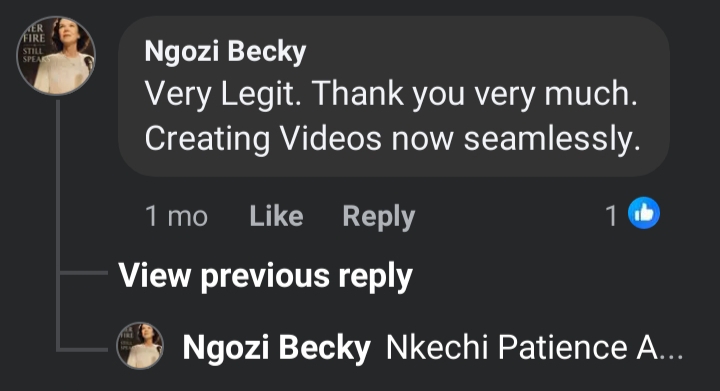
Task: Click the 1 mo timestamp
Action: pyautogui.click(x=176, y=216)
